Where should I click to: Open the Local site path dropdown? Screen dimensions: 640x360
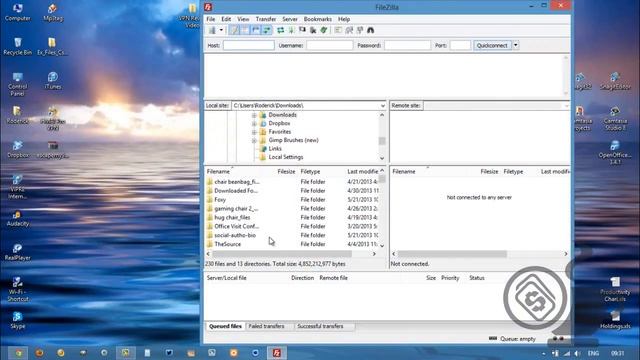click(382, 106)
